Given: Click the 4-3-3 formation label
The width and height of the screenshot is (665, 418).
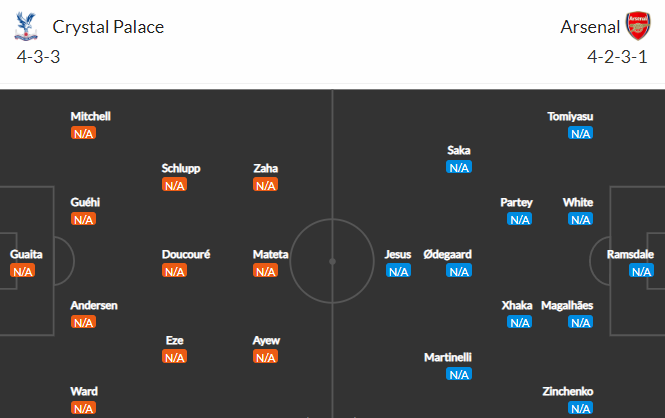Looking at the screenshot, I should pyautogui.click(x=38, y=57).
